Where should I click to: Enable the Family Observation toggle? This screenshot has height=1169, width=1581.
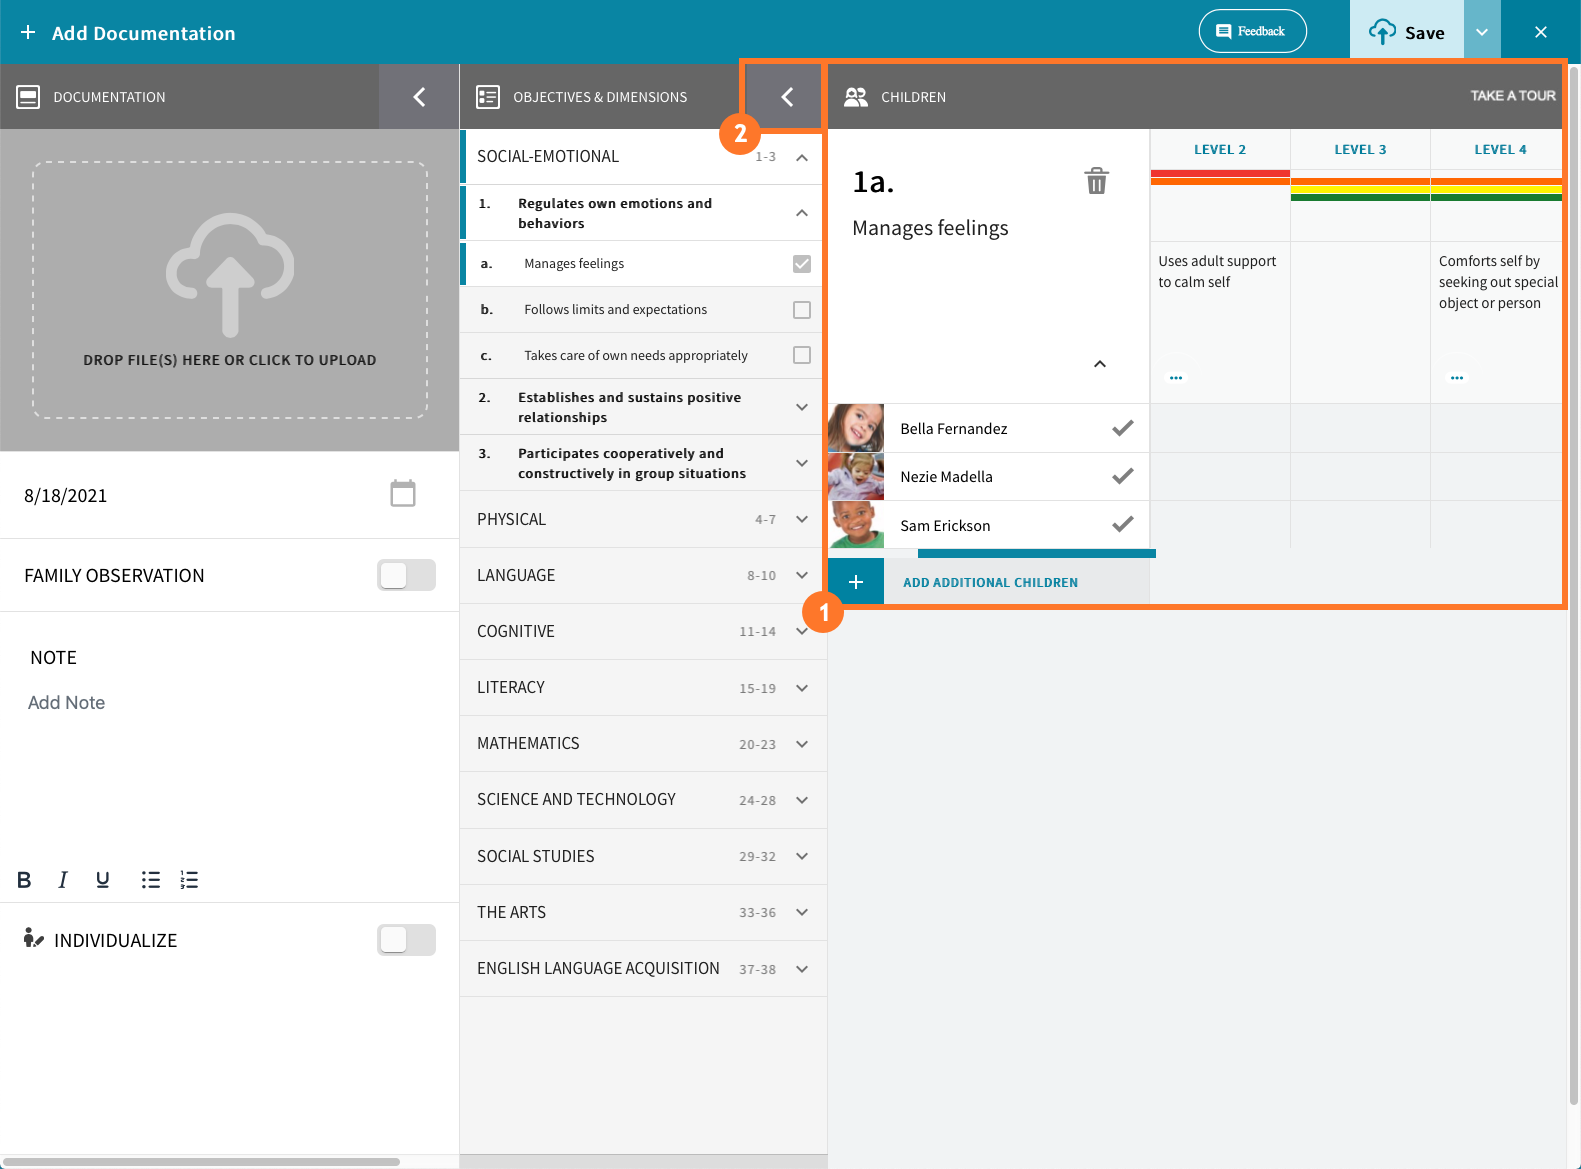pos(406,575)
